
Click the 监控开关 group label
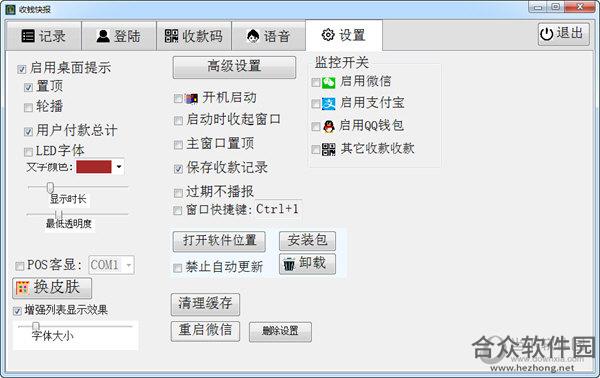(x=342, y=63)
